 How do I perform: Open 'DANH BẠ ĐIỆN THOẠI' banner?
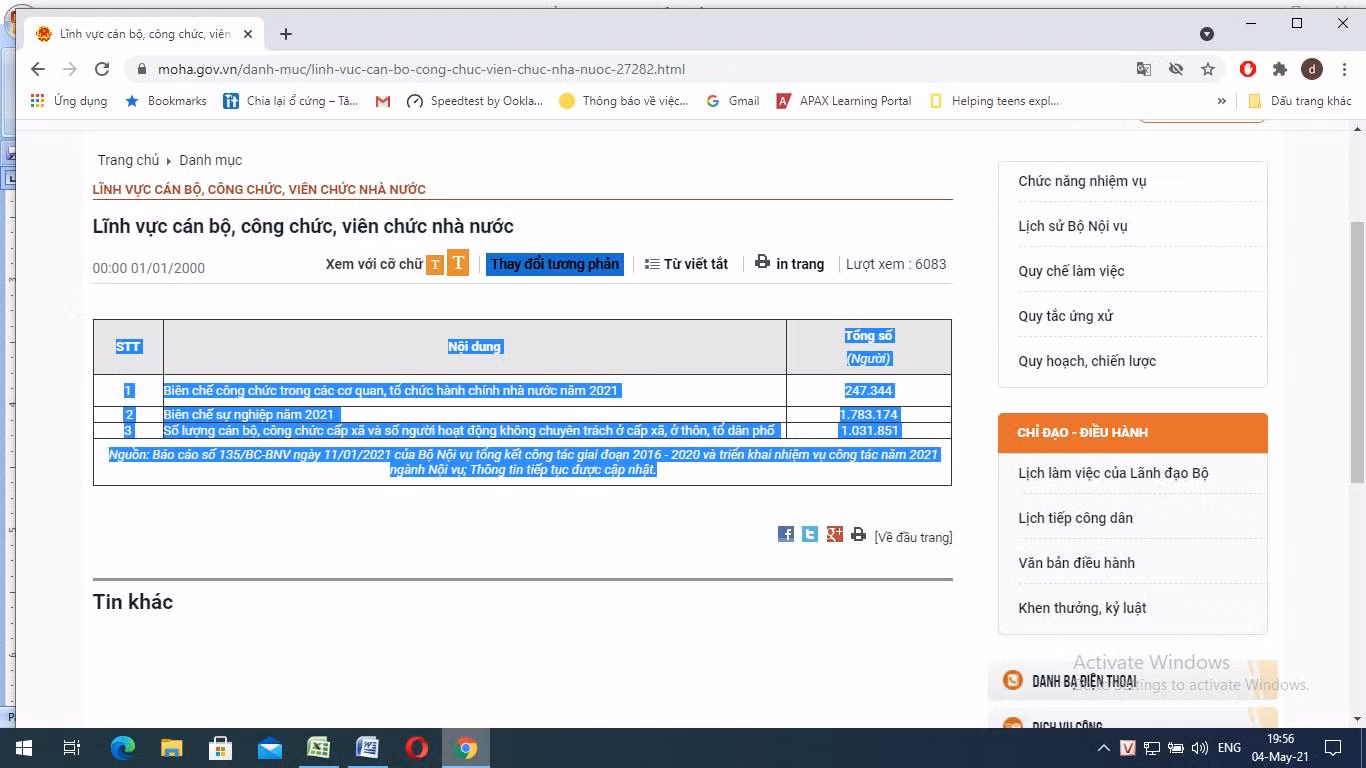pyautogui.click(x=1132, y=681)
